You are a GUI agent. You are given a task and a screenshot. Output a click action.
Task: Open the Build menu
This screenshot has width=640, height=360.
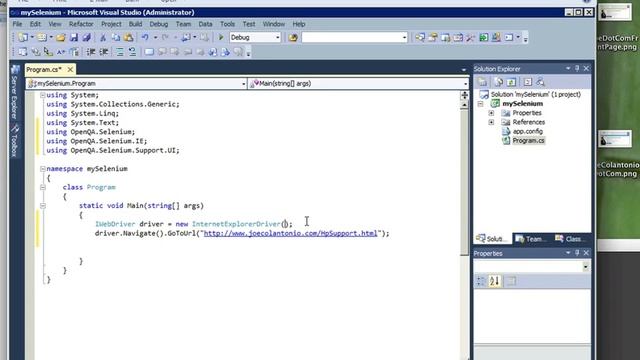click(136, 24)
